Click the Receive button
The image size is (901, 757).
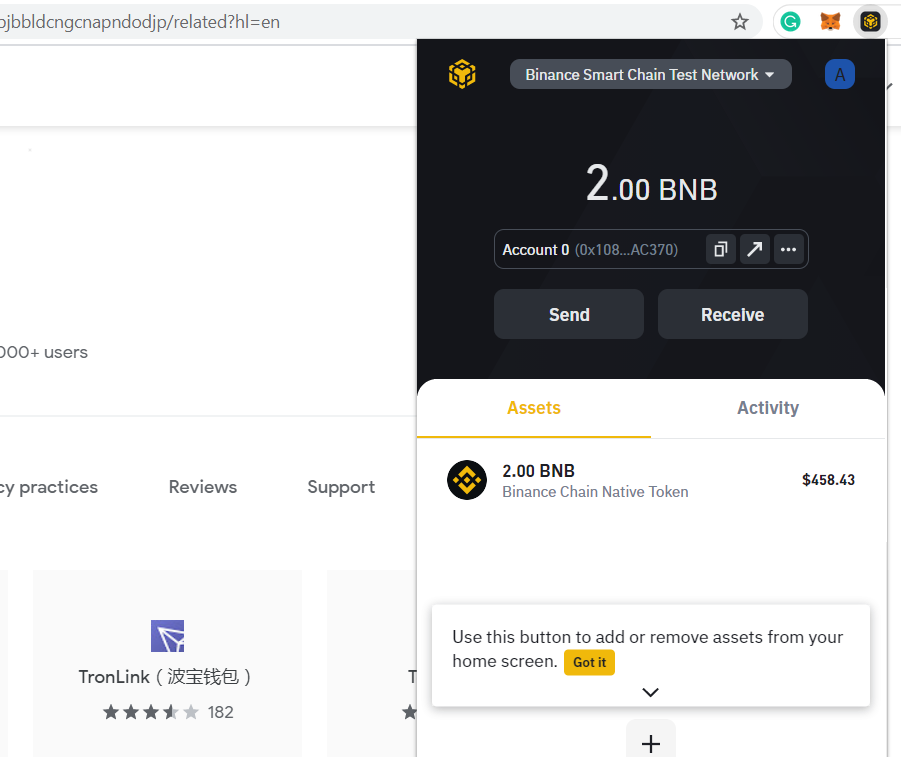[x=733, y=314]
